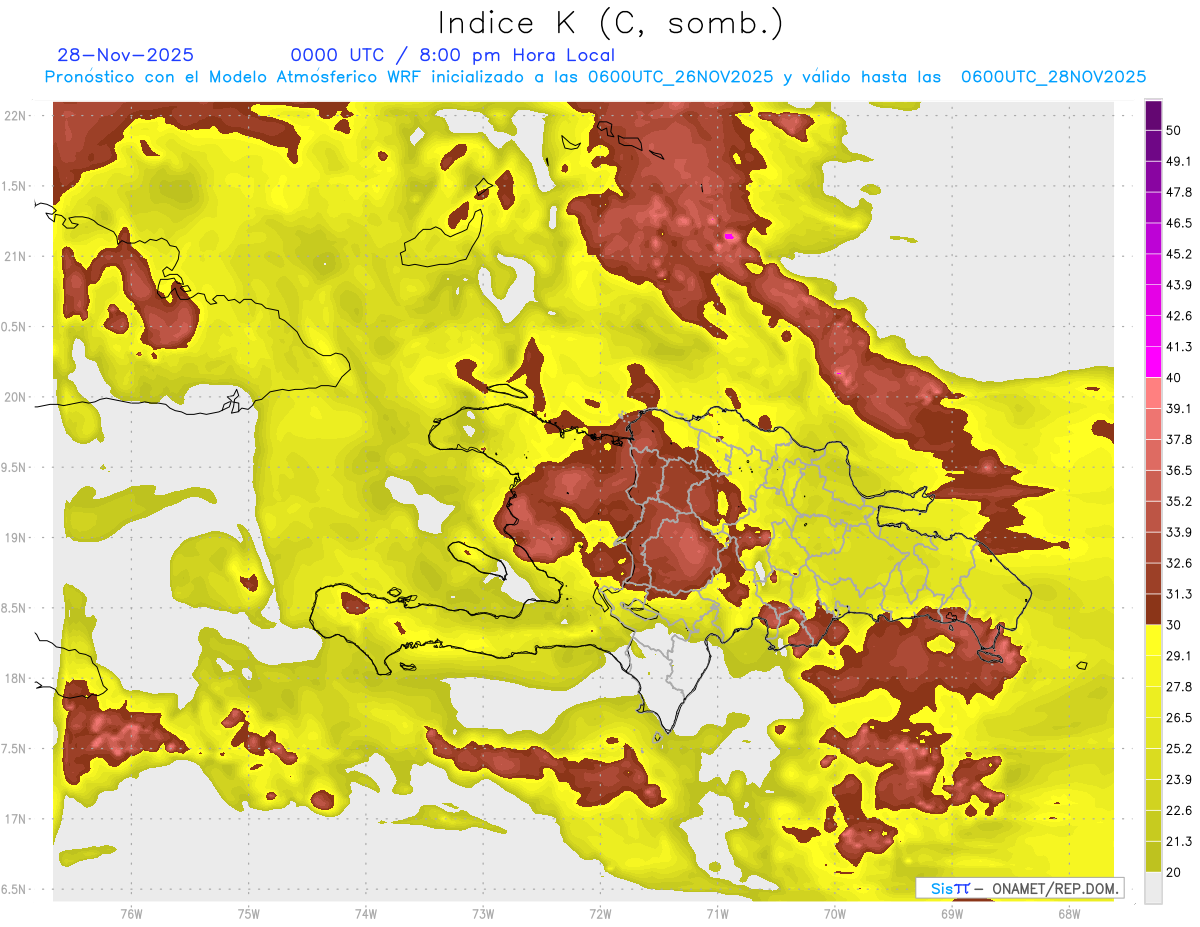The height and width of the screenshot is (927, 1200).
Task: Click the "21N" latitude axis label
Action: (x=16, y=257)
